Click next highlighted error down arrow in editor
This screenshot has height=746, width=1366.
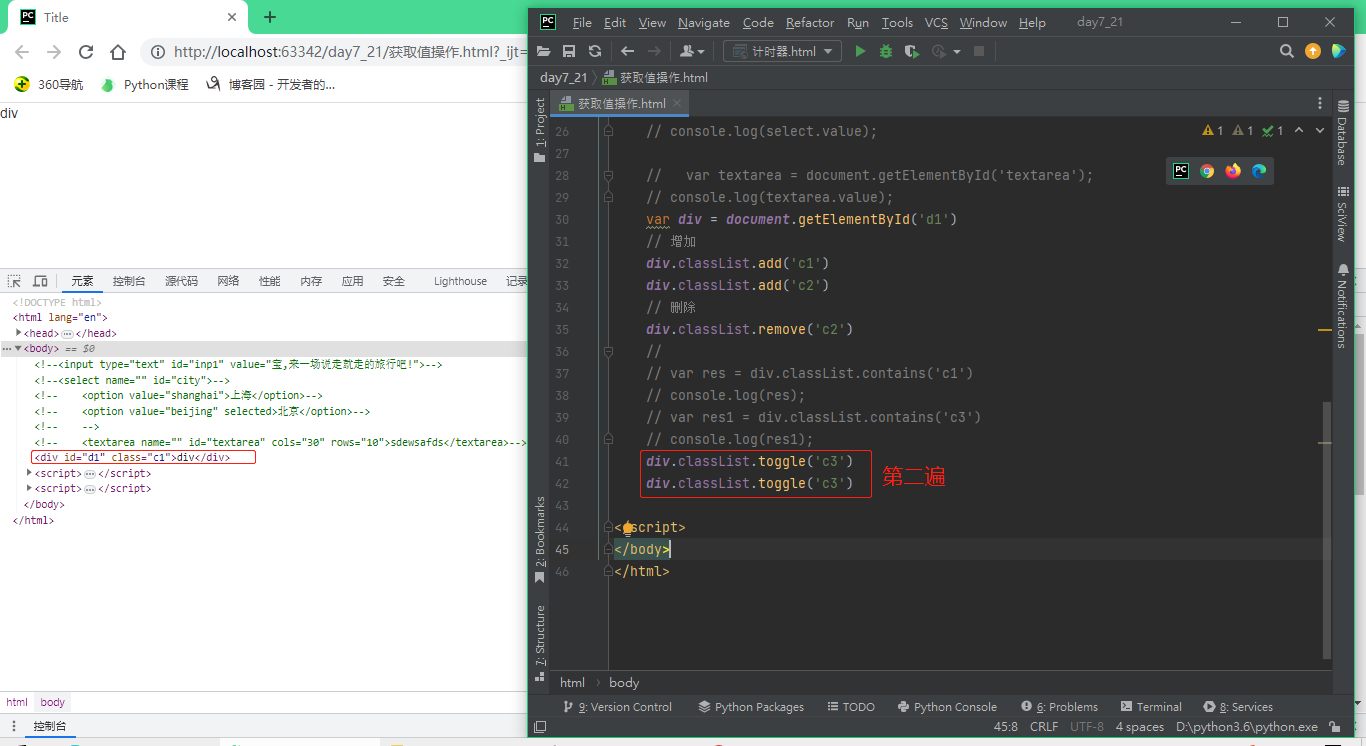point(1321,131)
